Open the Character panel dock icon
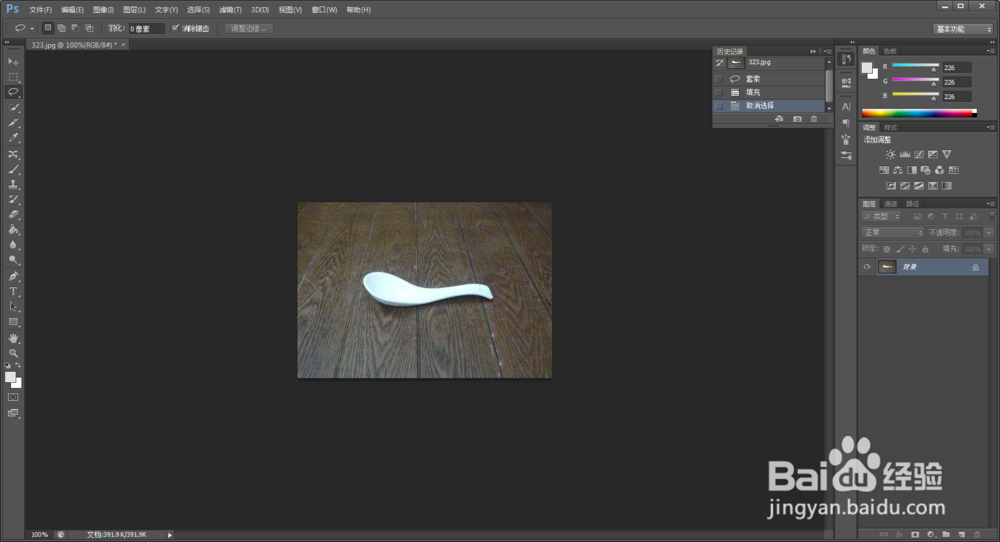Screen dimensions: 1000x542 click(x=846, y=106)
